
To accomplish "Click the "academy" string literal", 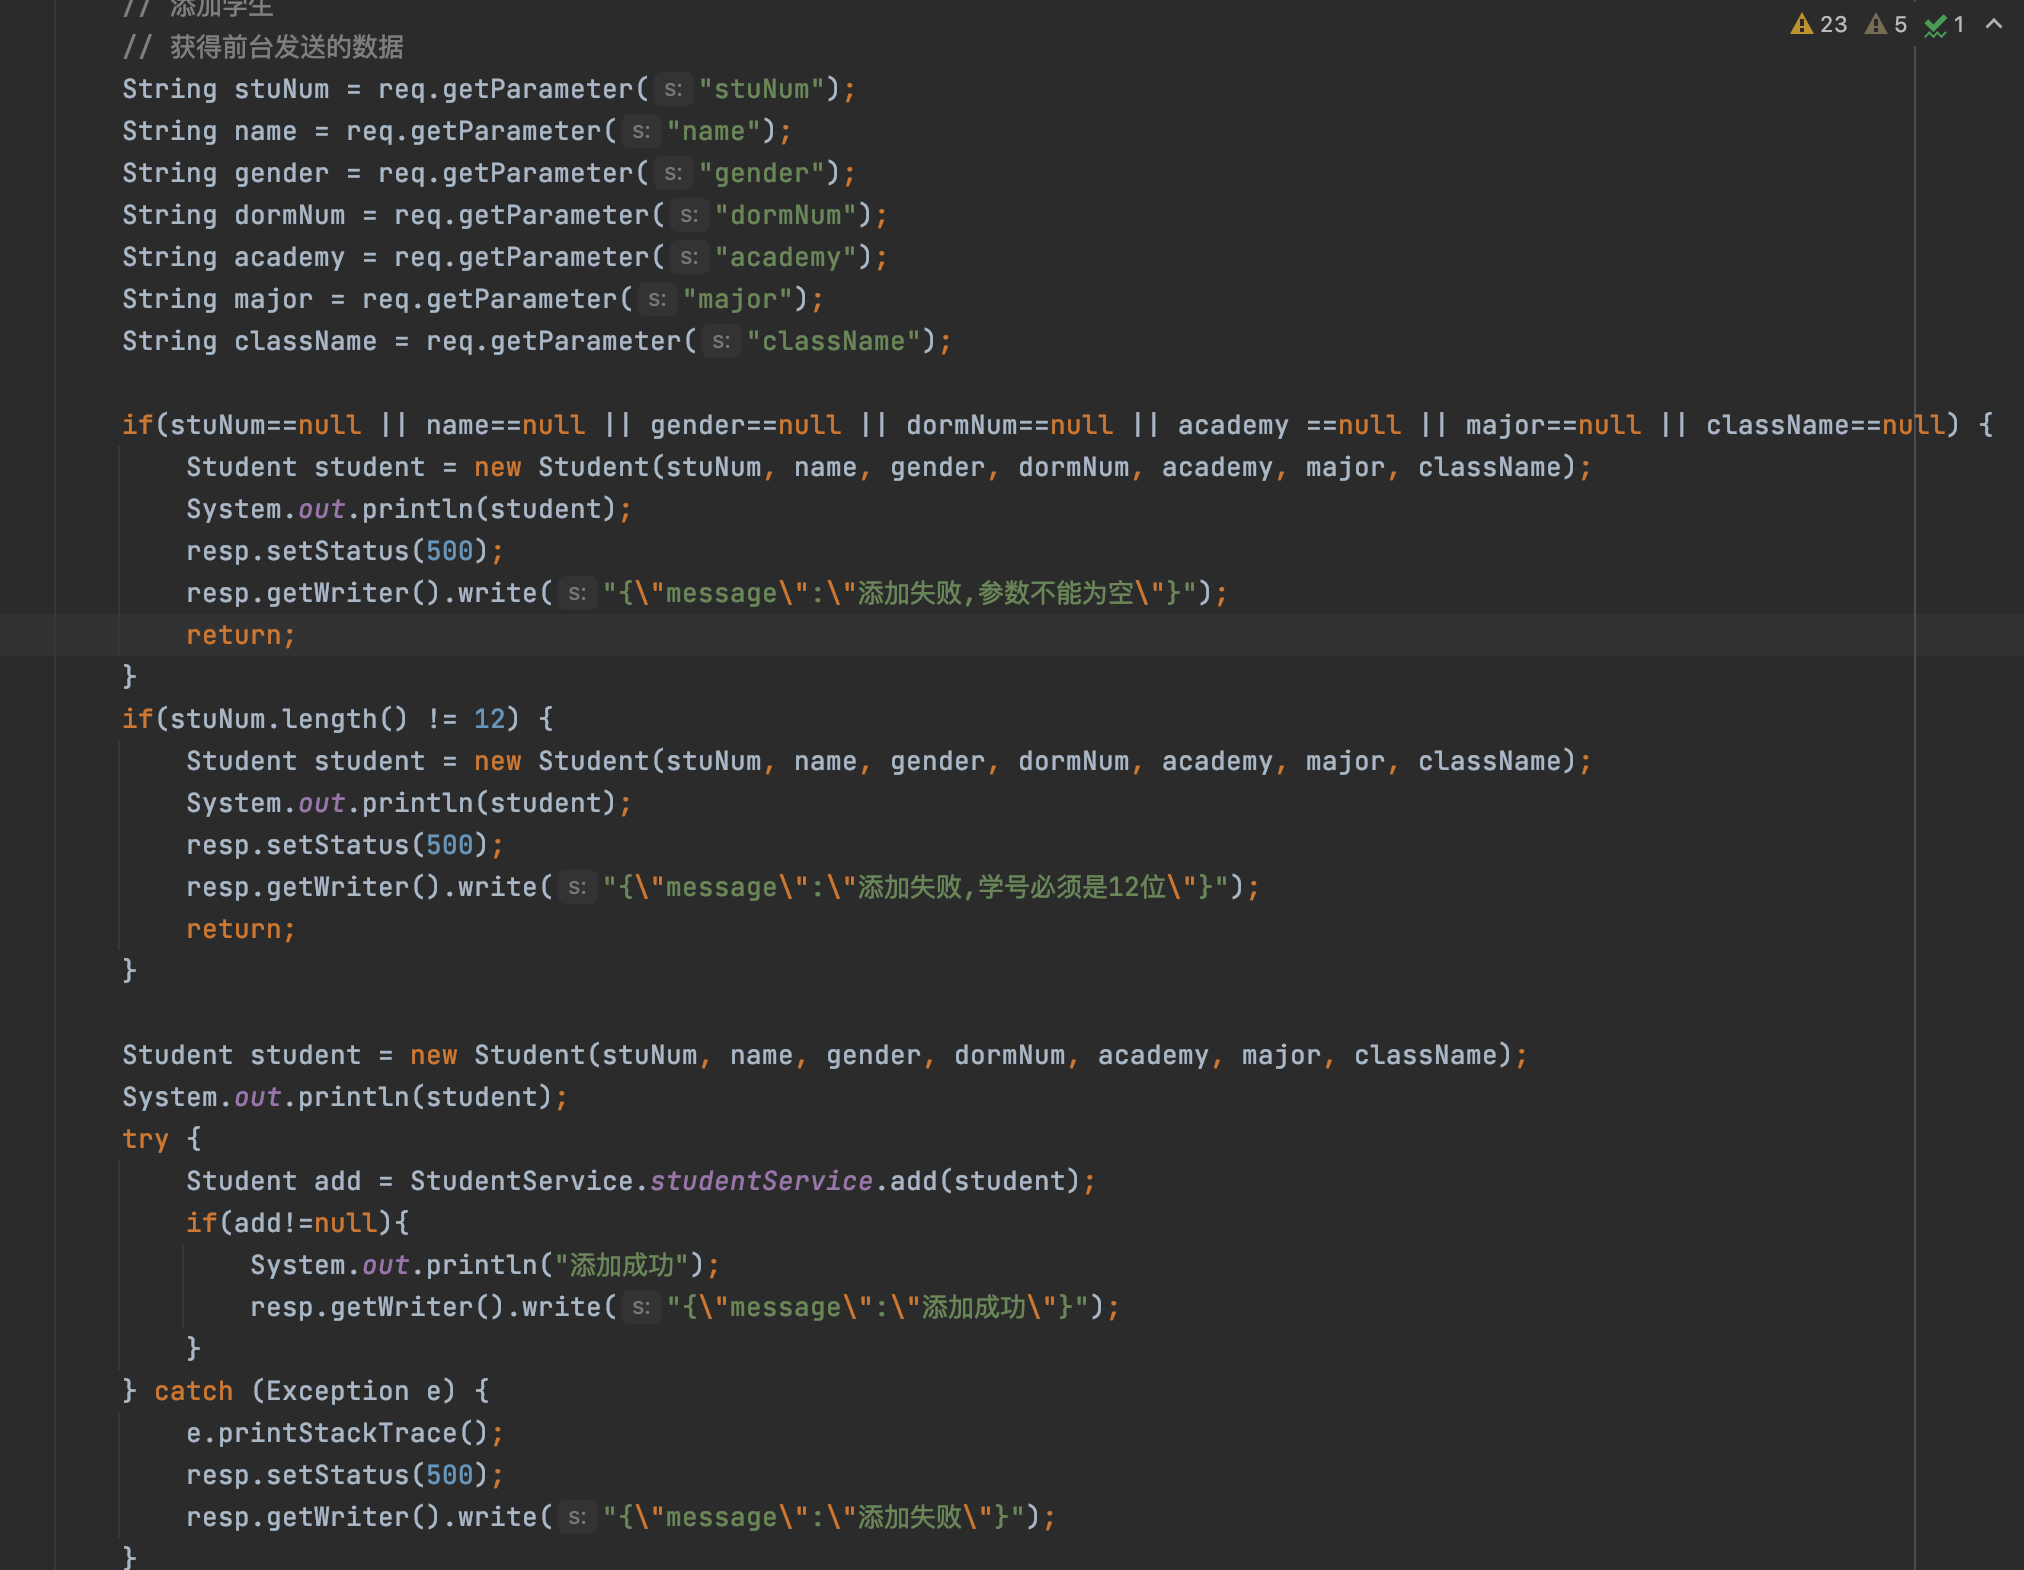I will click(786, 257).
